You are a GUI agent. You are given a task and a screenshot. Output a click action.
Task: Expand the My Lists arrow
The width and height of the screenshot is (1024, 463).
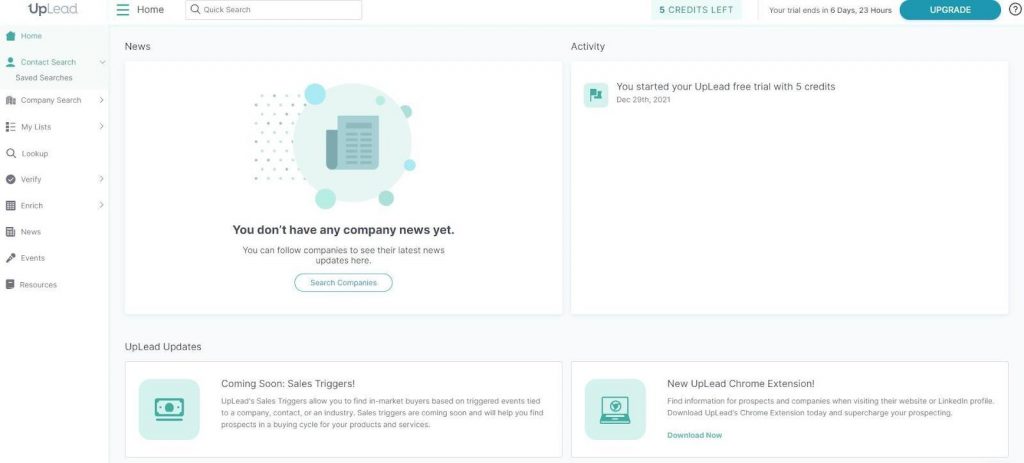click(x=101, y=127)
